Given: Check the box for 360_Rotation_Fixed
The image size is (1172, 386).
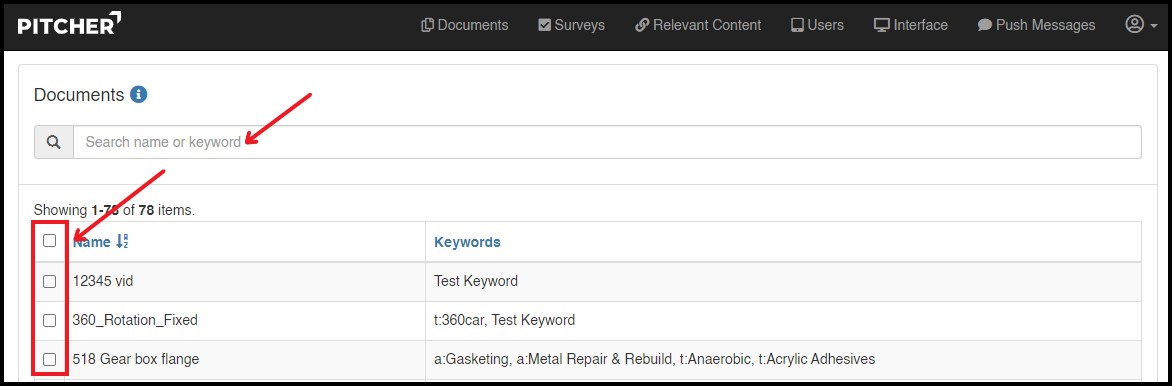Looking at the screenshot, I should 49,320.
